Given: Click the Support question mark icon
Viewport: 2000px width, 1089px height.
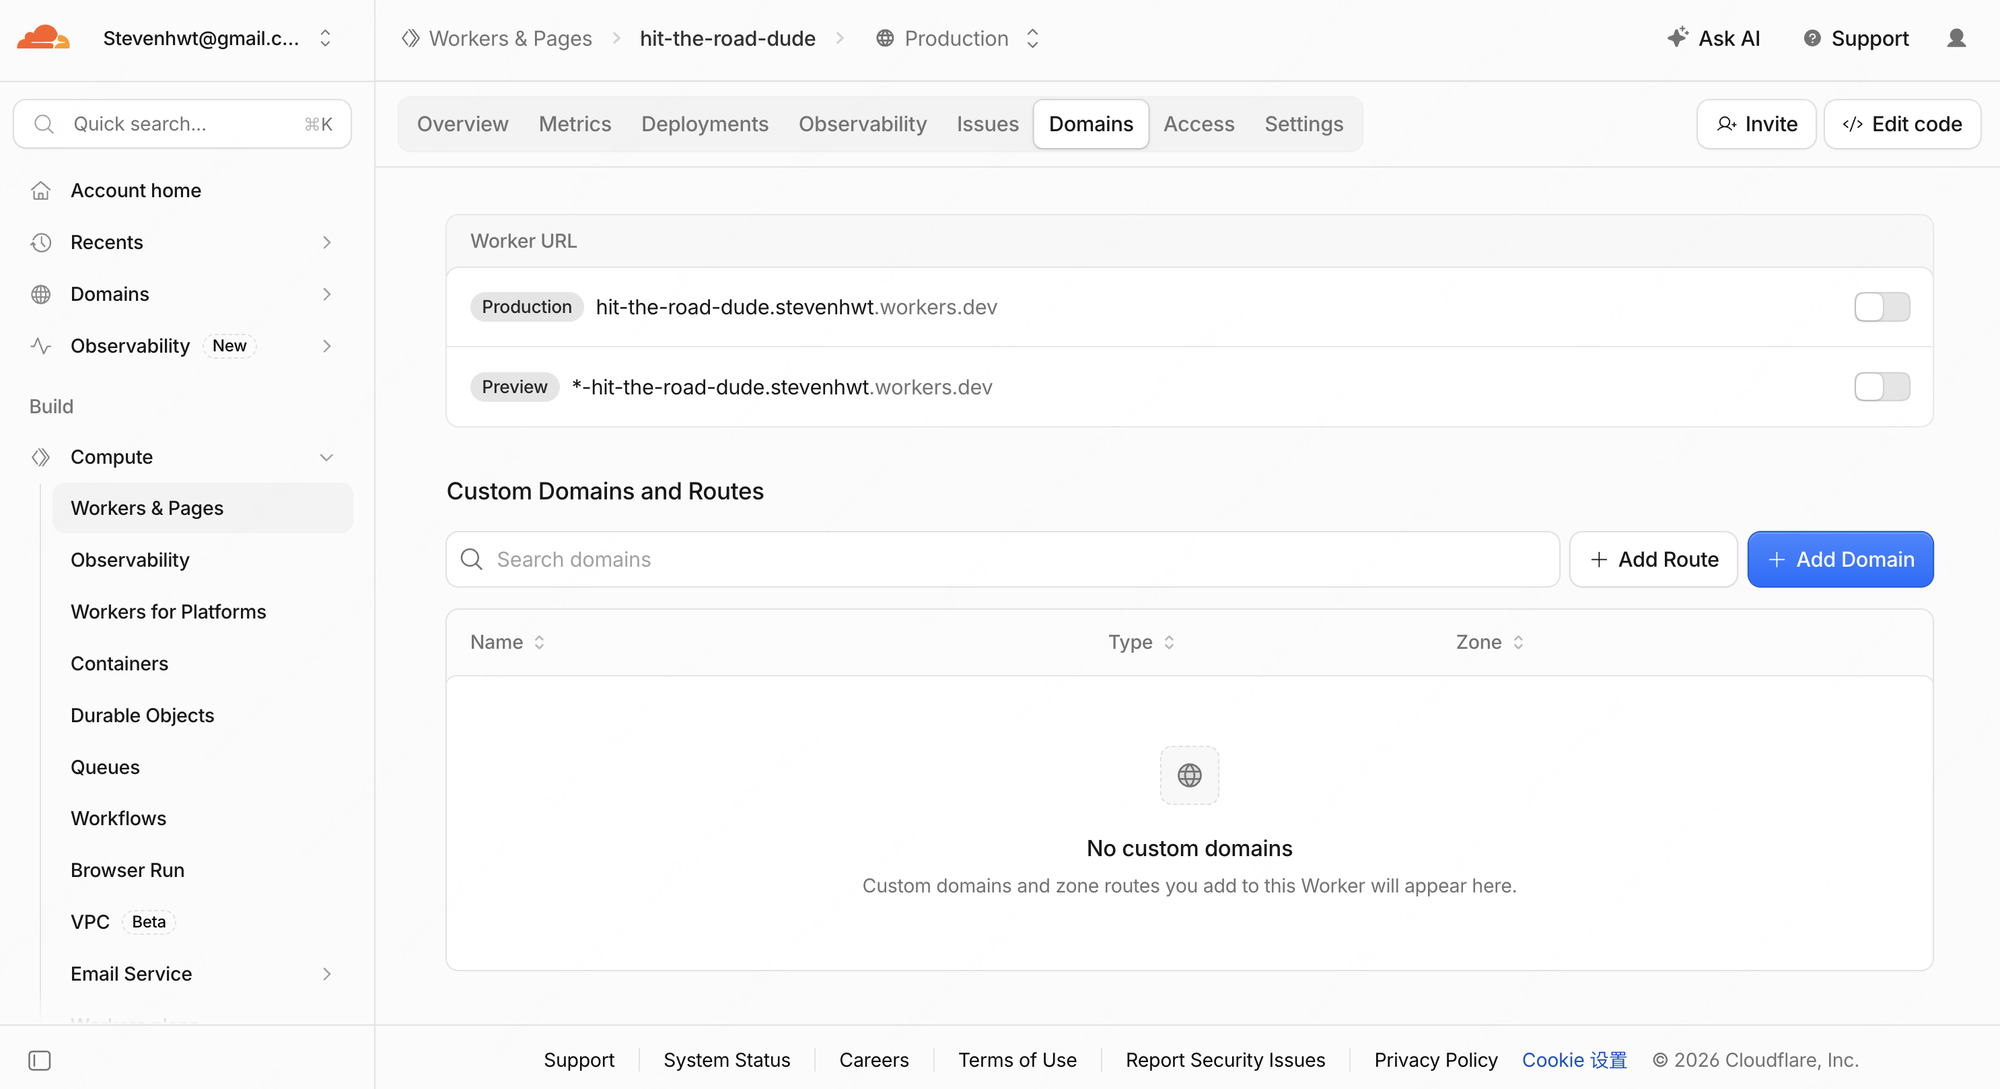Looking at the screenshot, I should click(x=1812, y=38).
